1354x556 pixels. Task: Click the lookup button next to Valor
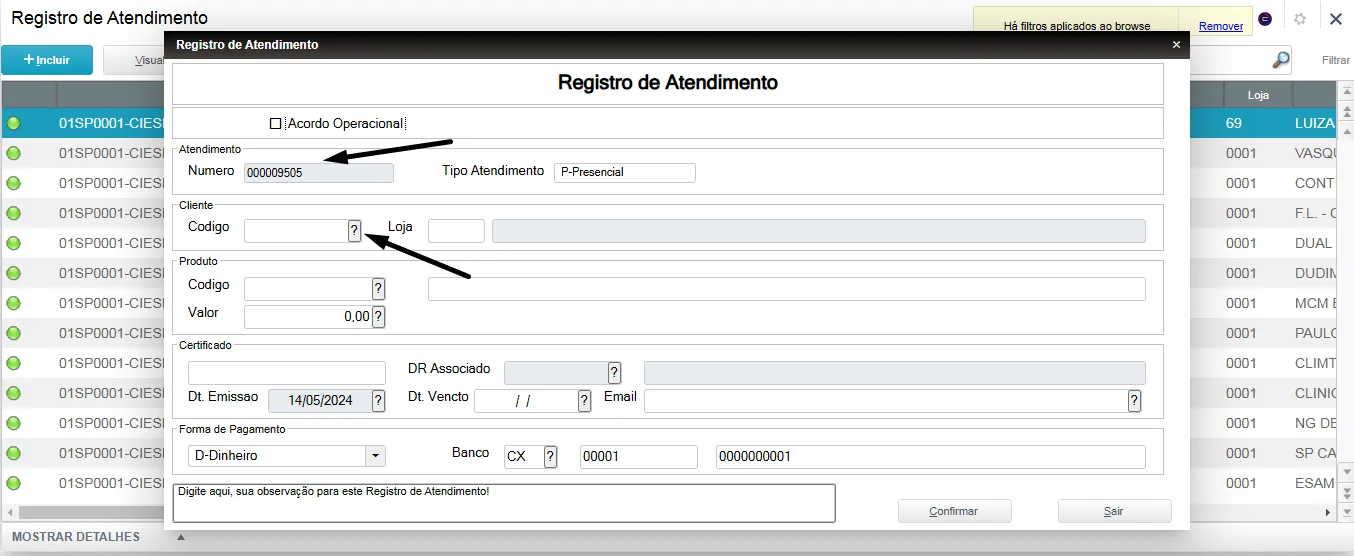(x=378, y=317)
